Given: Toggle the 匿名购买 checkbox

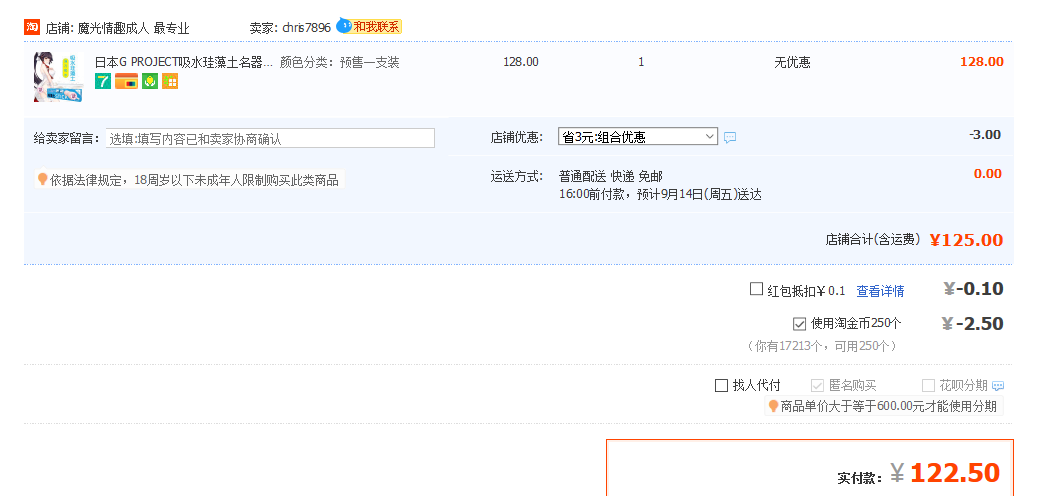Looking at the screenshot, I should tap(817, 386).
